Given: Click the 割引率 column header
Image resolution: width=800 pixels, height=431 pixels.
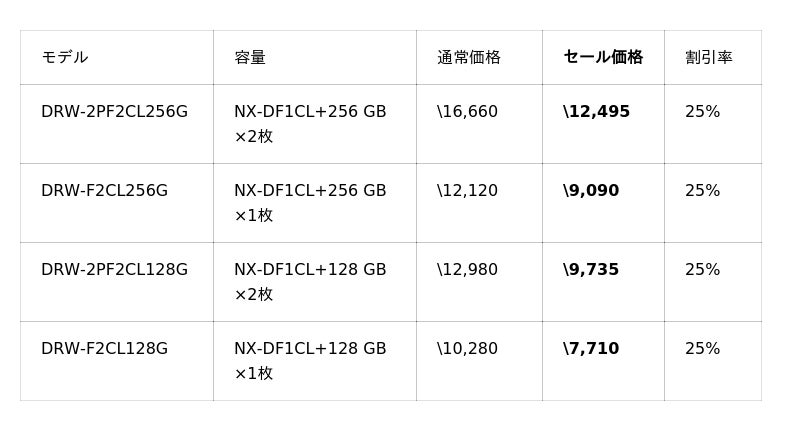Looking at the screenshot, I should tap(709, 58).
